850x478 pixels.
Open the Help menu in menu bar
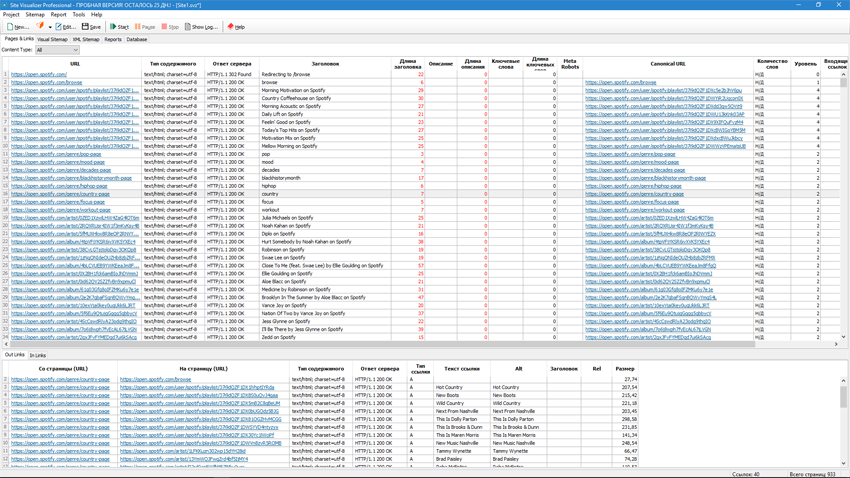pyautogui.click(x=96, y=15)
